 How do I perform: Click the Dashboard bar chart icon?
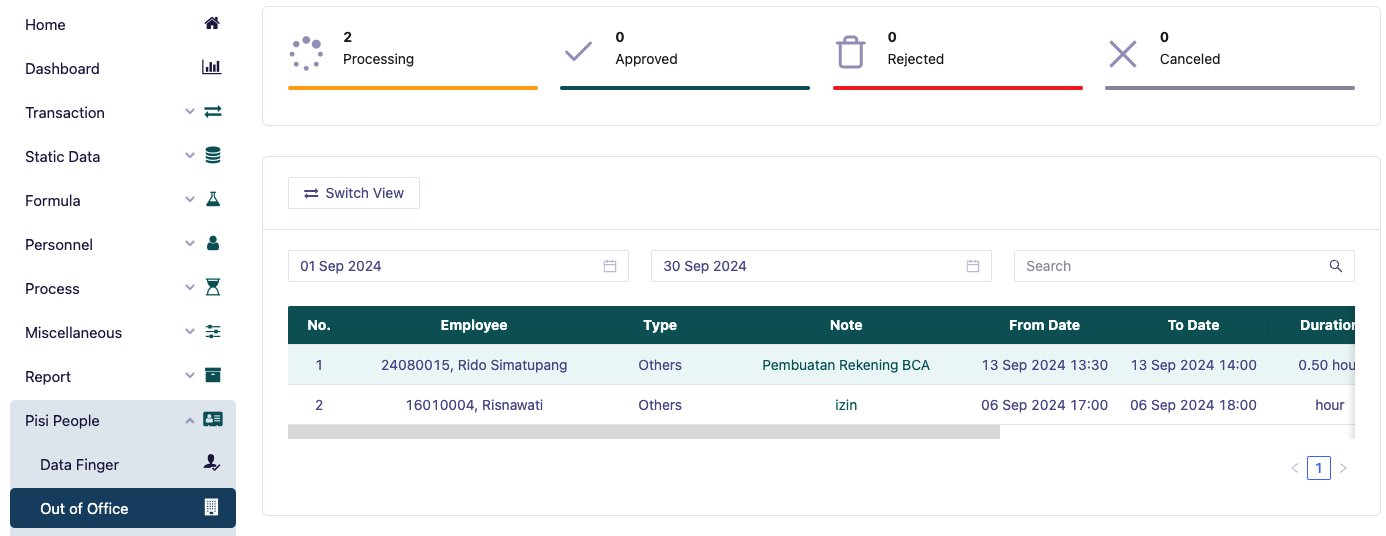tap(212, 68)
